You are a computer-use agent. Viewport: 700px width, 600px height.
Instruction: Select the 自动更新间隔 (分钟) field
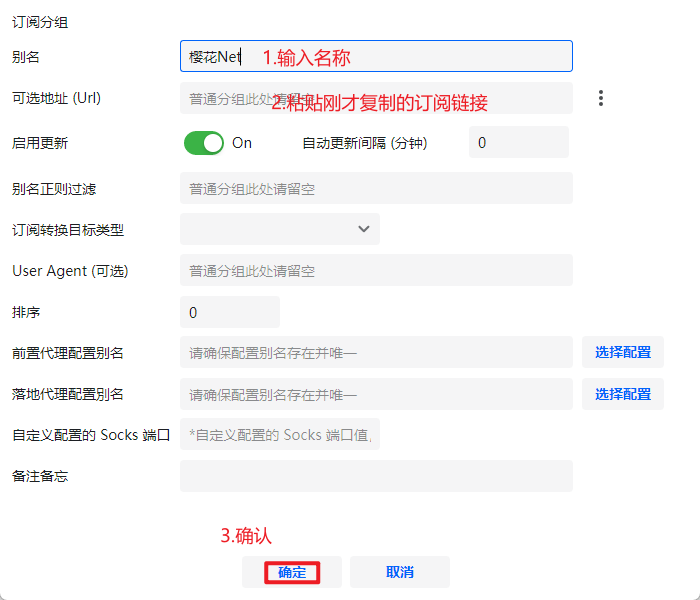(x=518, y=143)
